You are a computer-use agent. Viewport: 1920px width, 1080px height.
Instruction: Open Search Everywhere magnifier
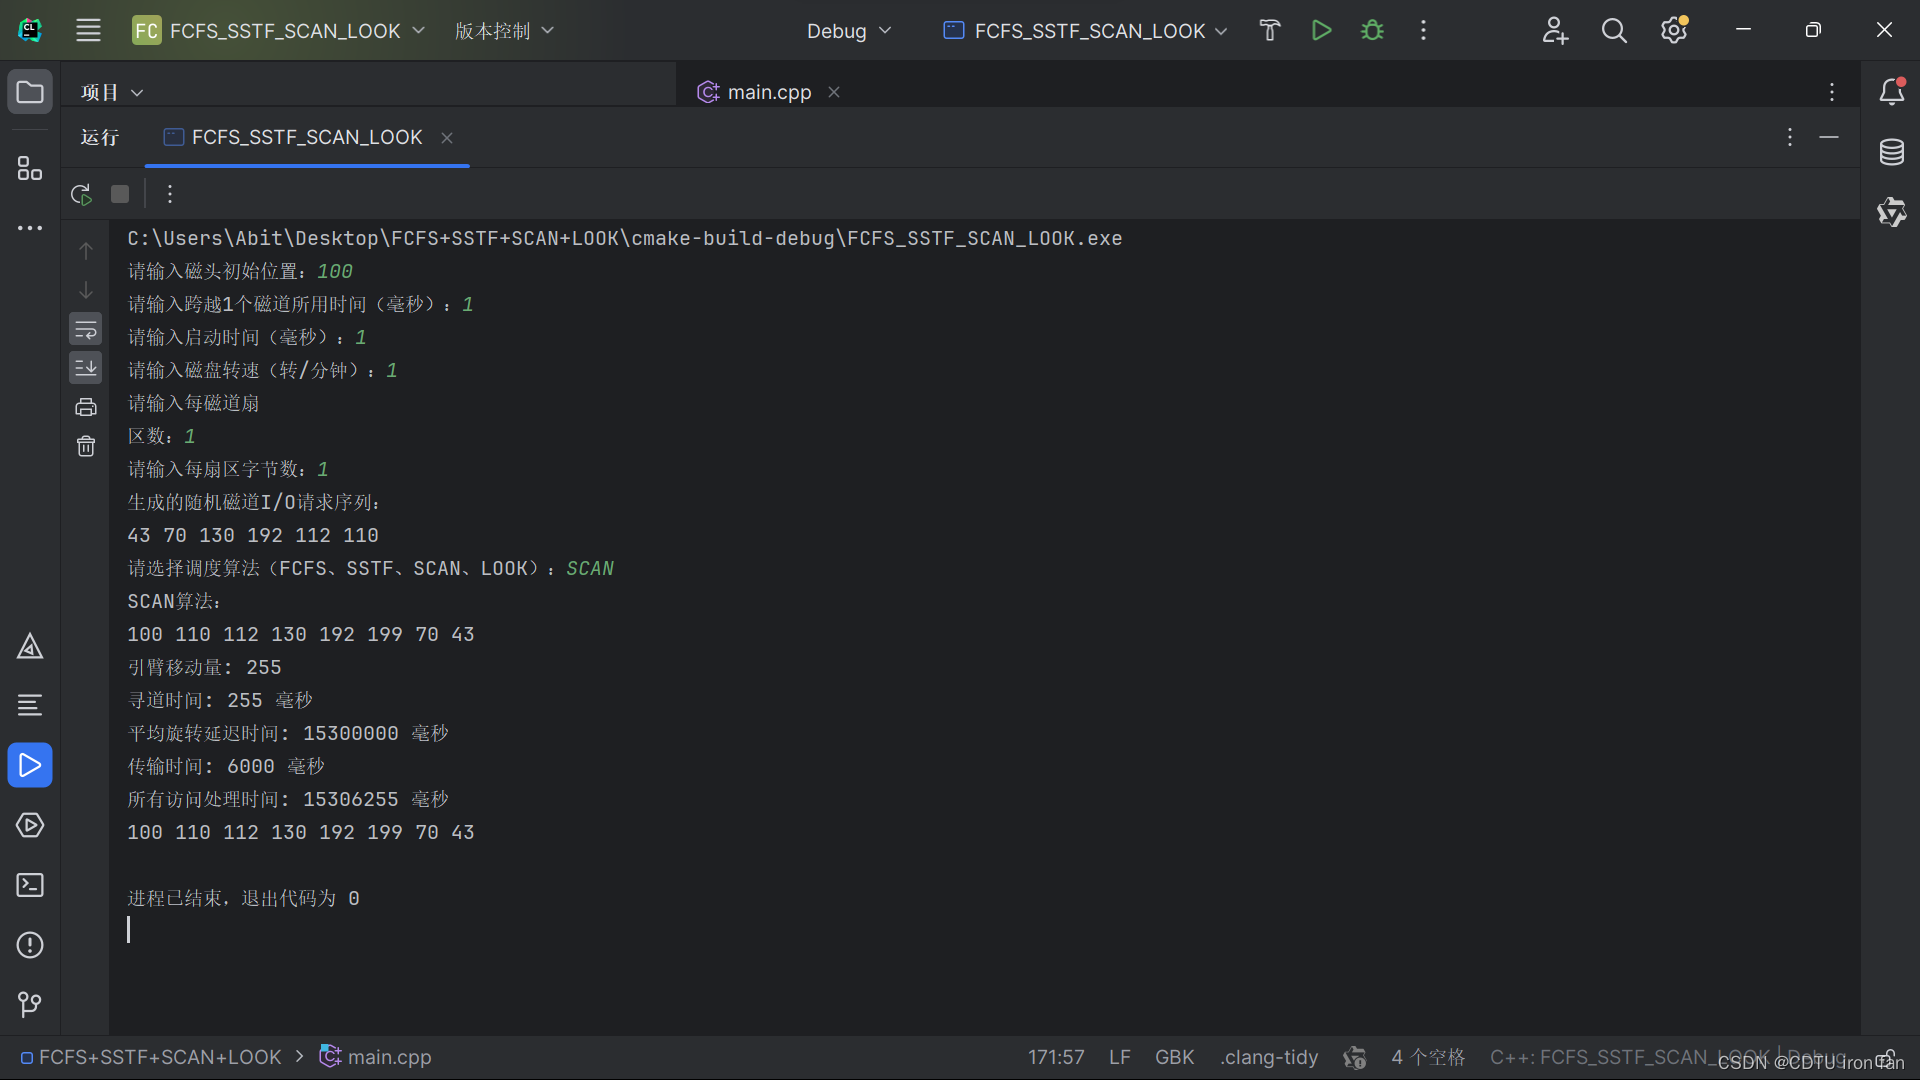pos(1614,30)
